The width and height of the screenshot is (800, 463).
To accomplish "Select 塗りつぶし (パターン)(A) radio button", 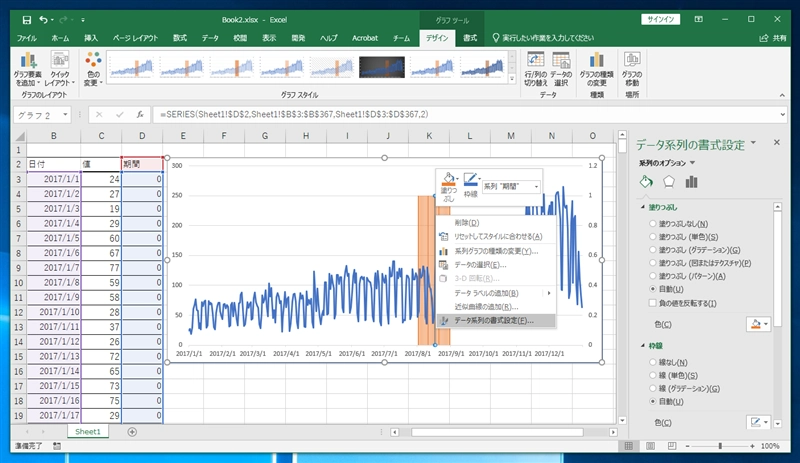I will coord(653,276).
